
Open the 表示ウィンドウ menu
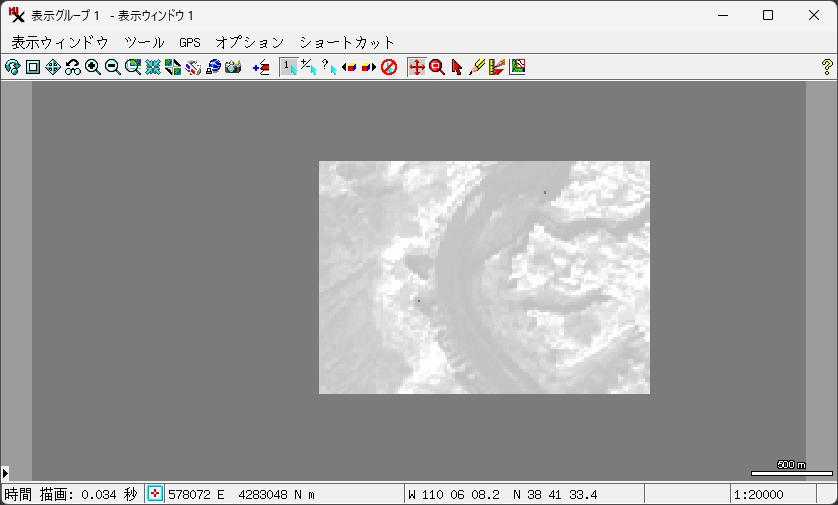[60, 42]
